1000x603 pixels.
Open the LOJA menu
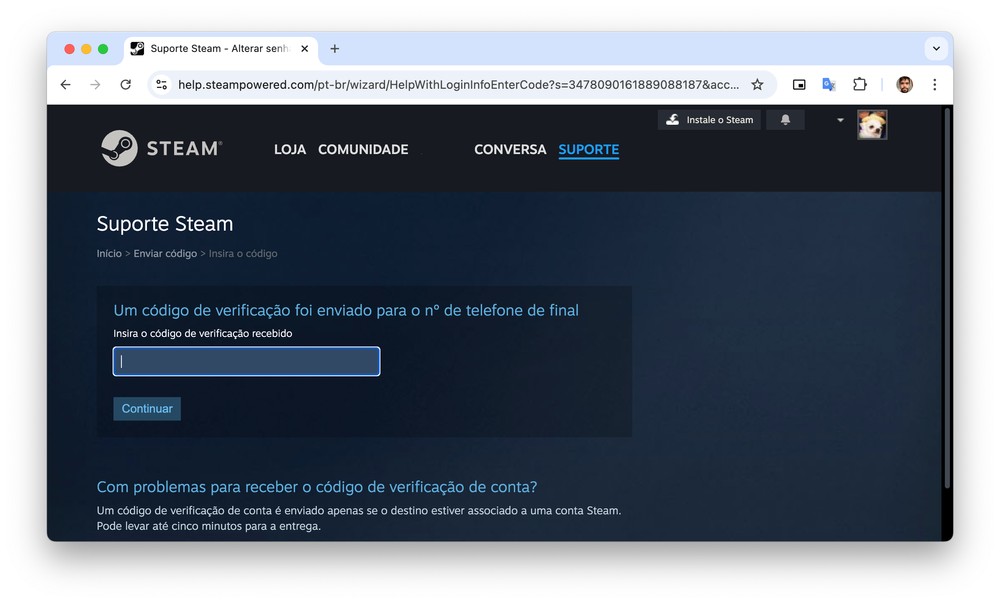(290, 149)
